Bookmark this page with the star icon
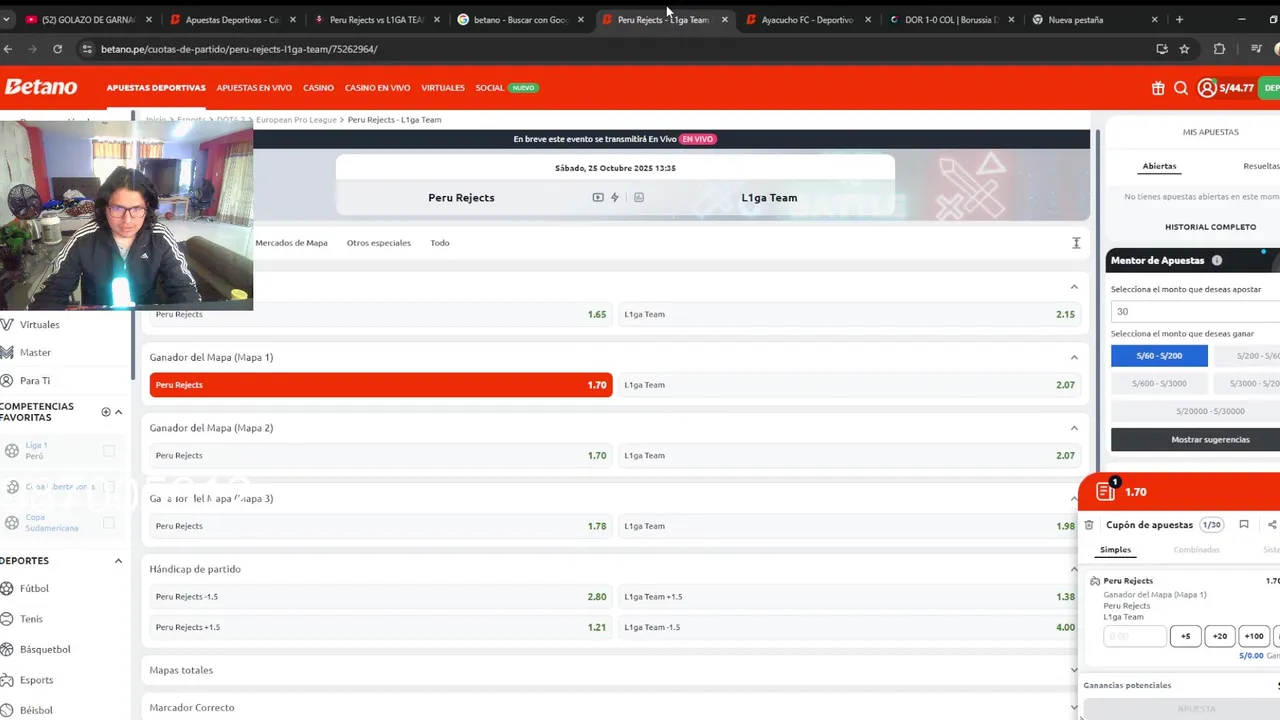 [x=1184, y=49]
